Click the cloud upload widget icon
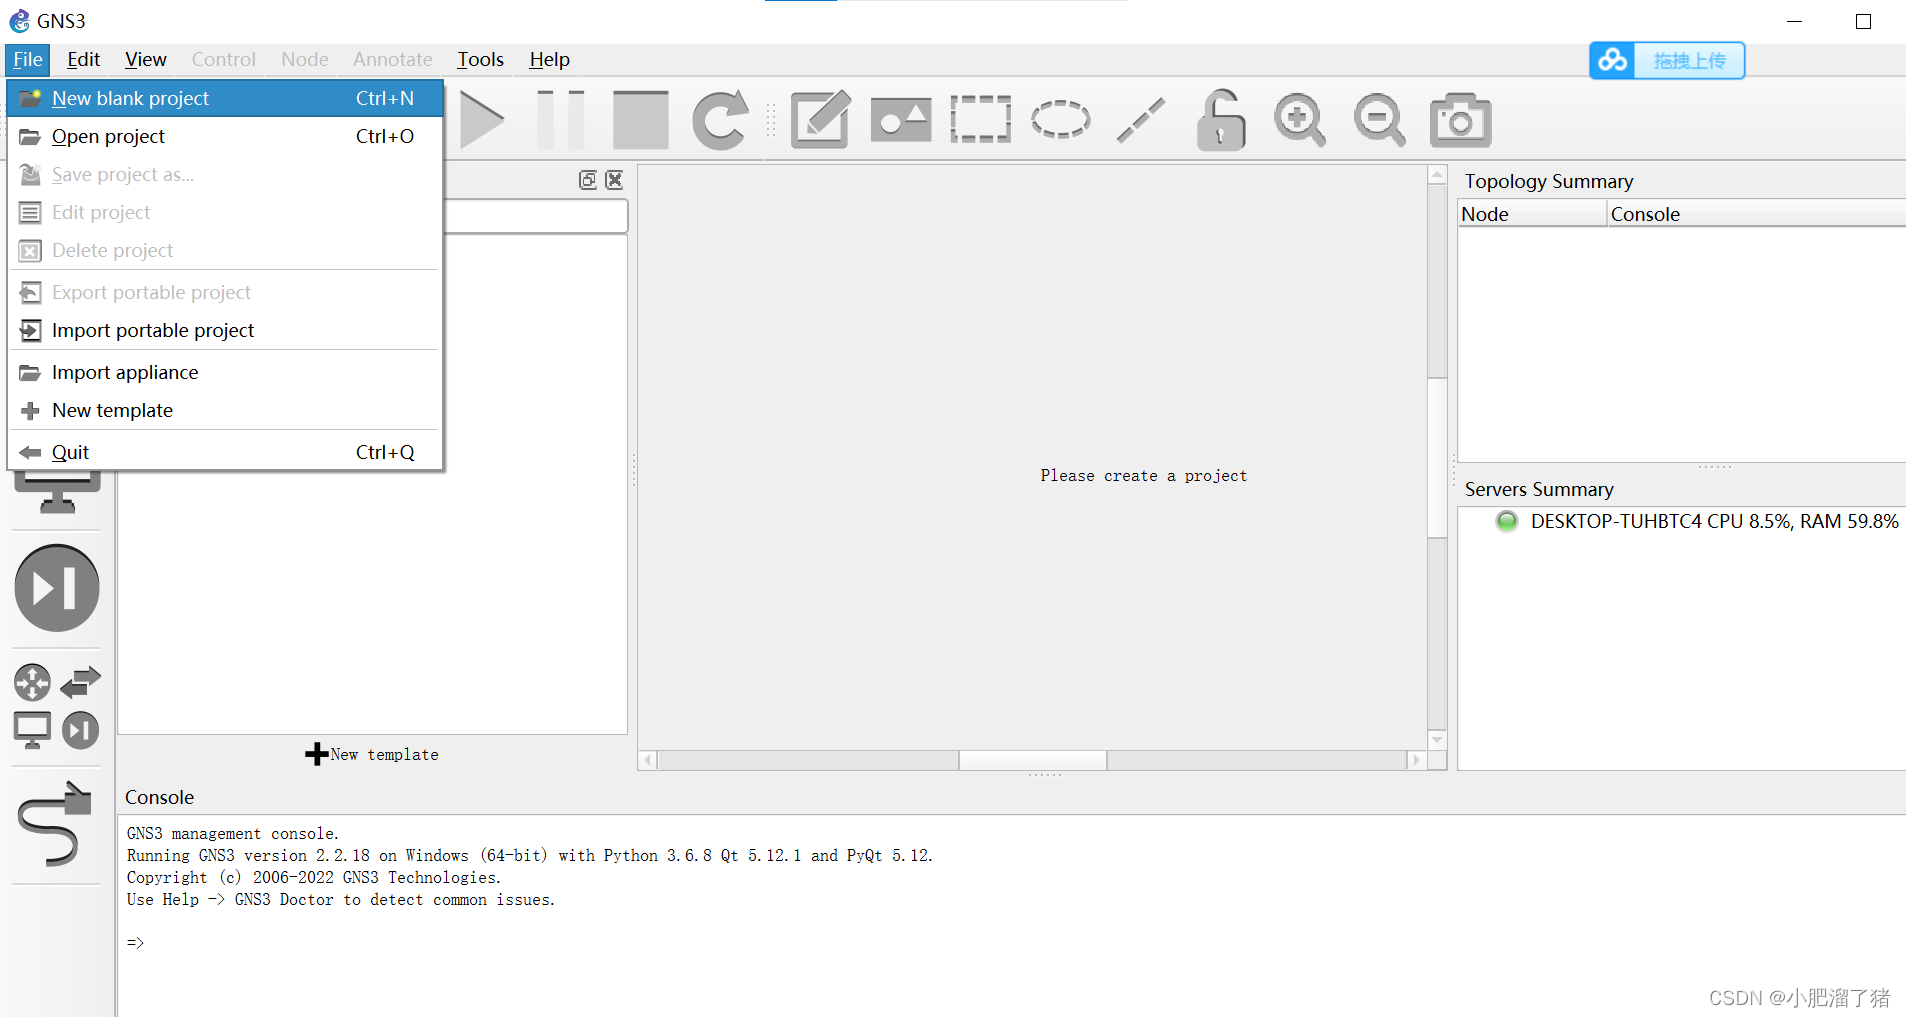The image size is (1906, 1017). (x=1612, y=61)
